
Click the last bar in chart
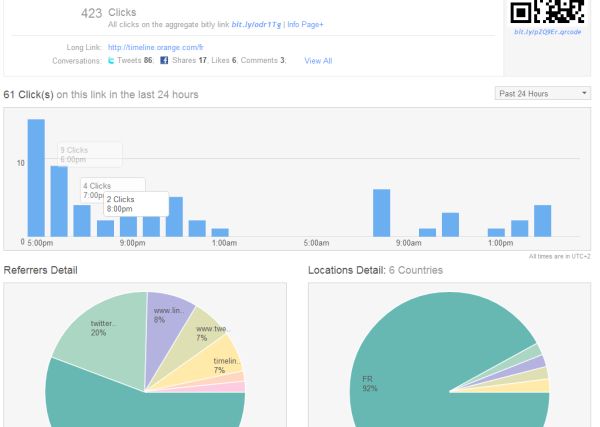543,221
